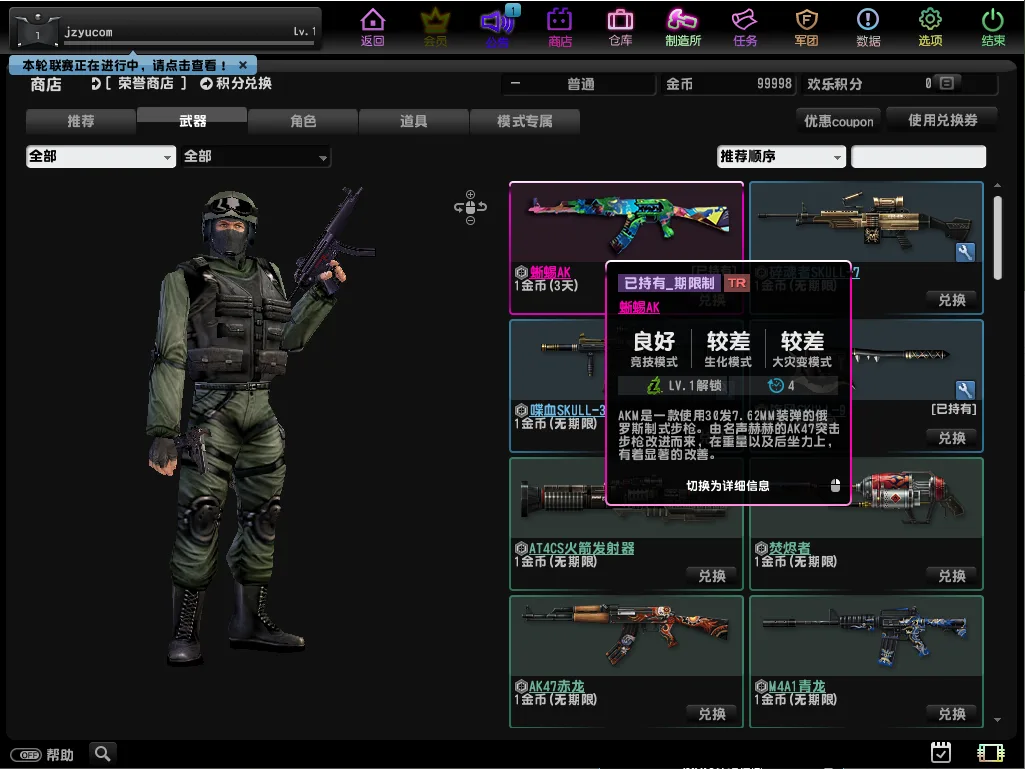Open the 推荐顺序 sort order dropdown
Screen dimensions: 1025x769
pyautogui.click(x=781, y=157)
